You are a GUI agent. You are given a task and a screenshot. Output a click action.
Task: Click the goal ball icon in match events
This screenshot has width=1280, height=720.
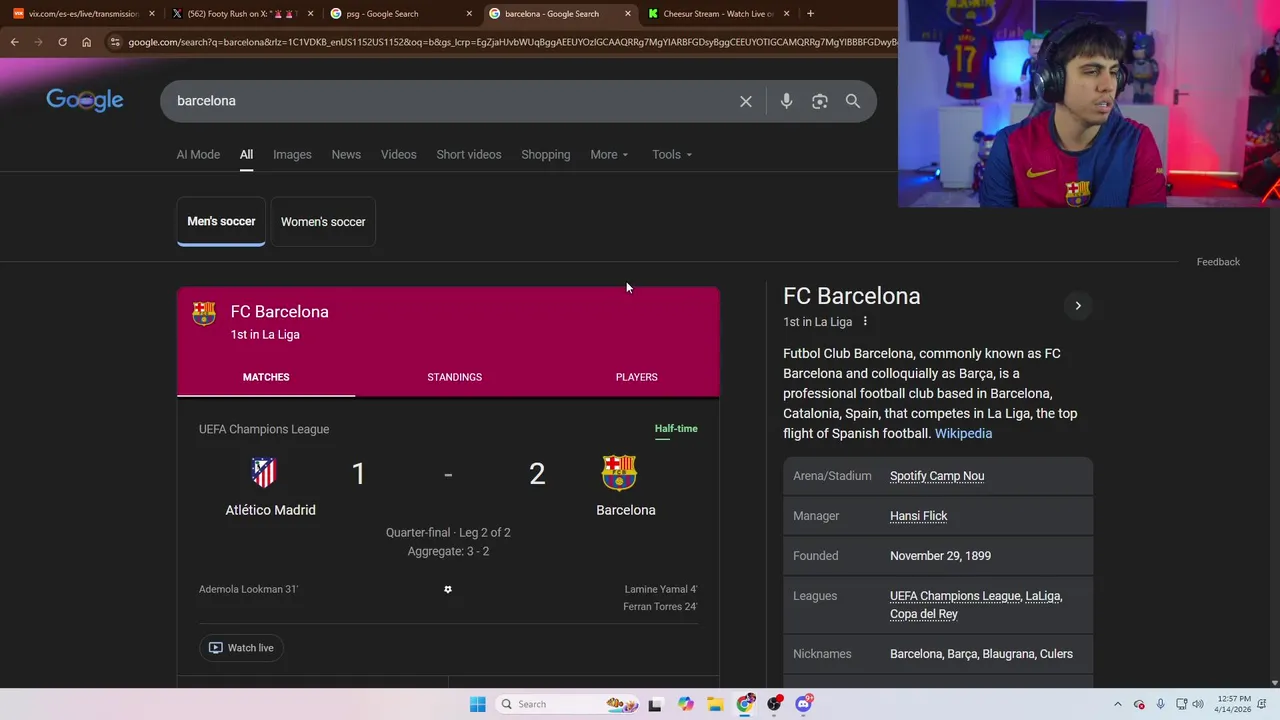(448, 589)
